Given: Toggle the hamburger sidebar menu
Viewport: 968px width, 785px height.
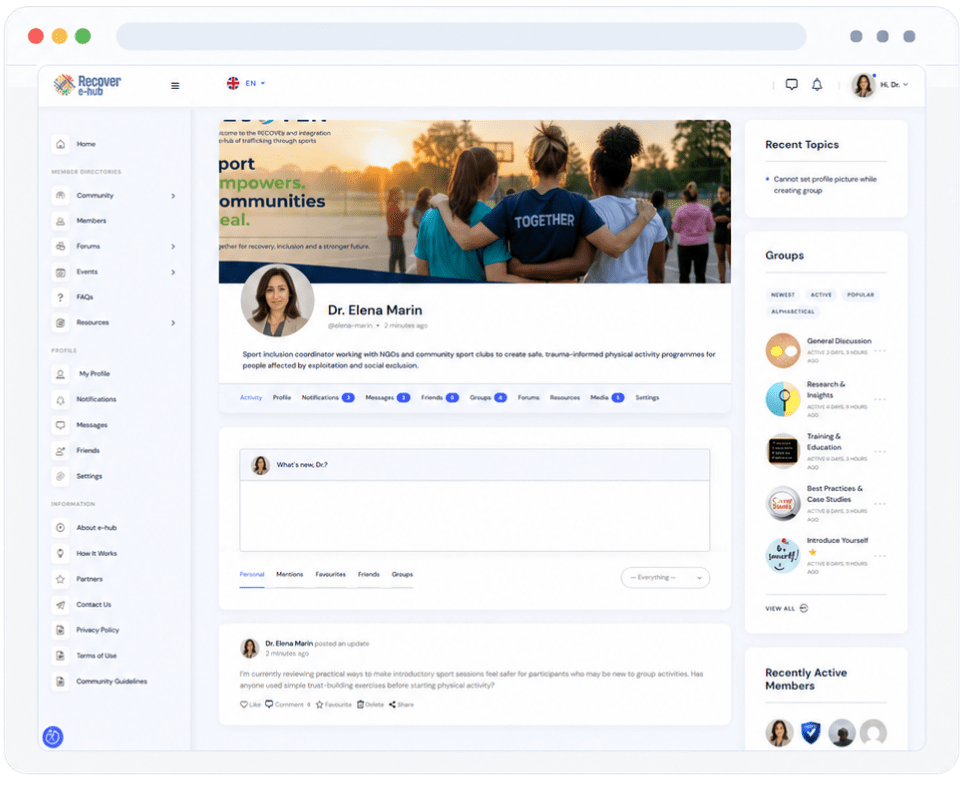Looking at the screenshot, I should 175,86.
